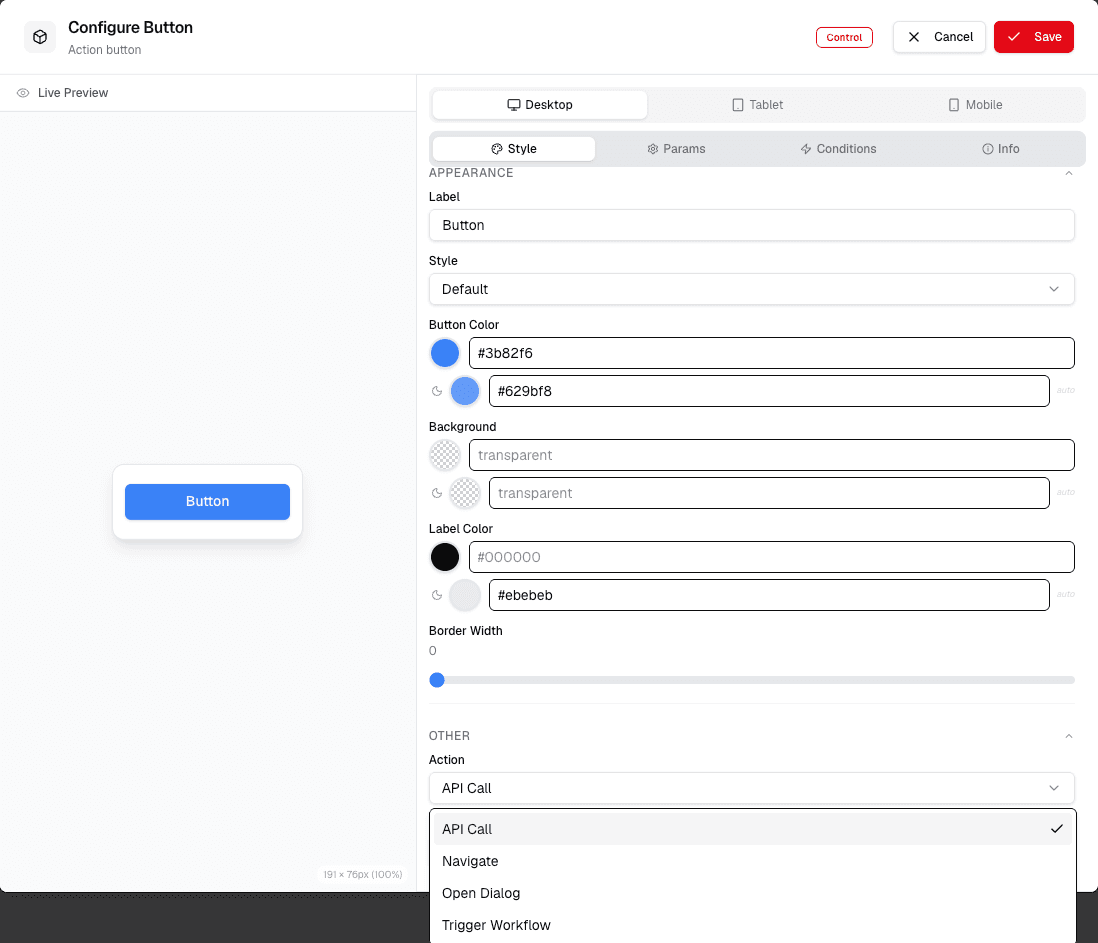1098x943 pixels.
Task: Open the transparent Background color swatch
Action: tap(445, 456)
